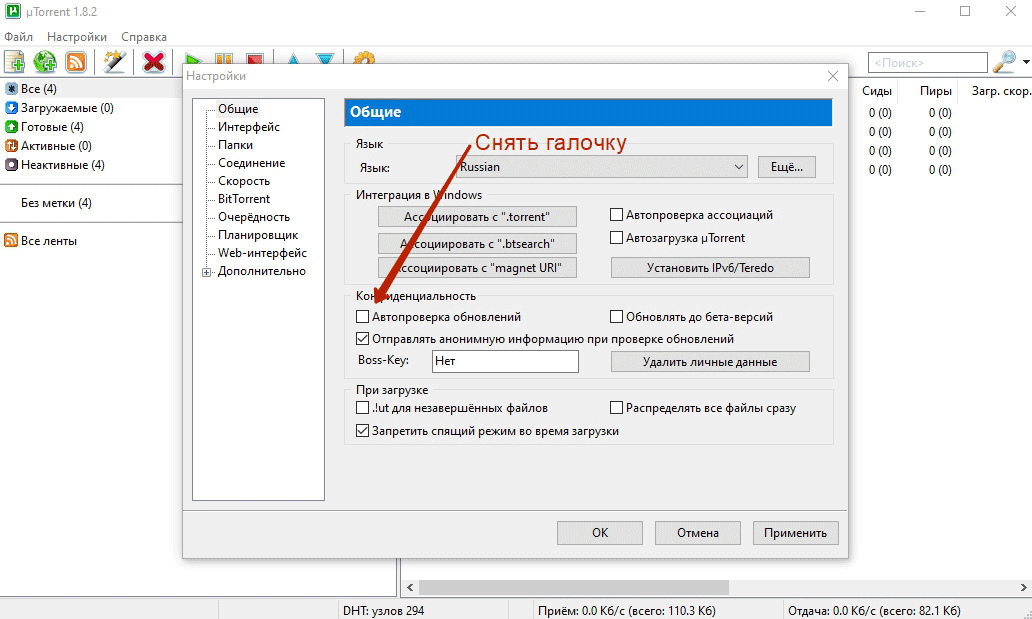
Task: Open the Справка menu
Action: (144, 37)
